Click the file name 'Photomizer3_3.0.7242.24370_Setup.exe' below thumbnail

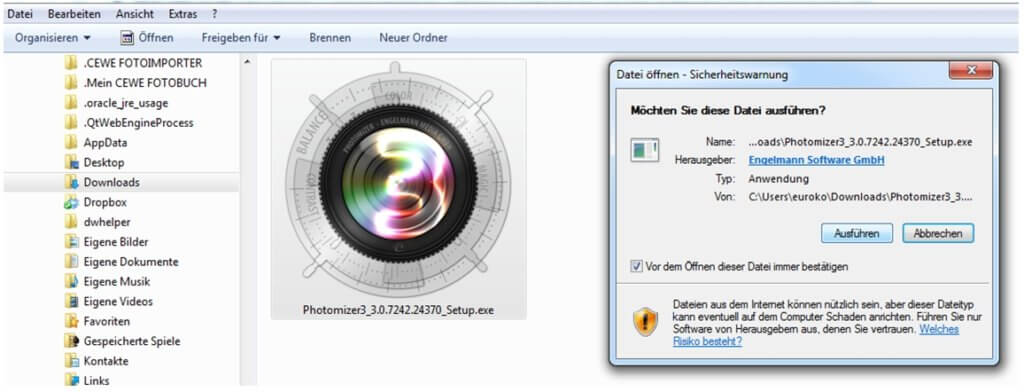click(x=398, y=310)
